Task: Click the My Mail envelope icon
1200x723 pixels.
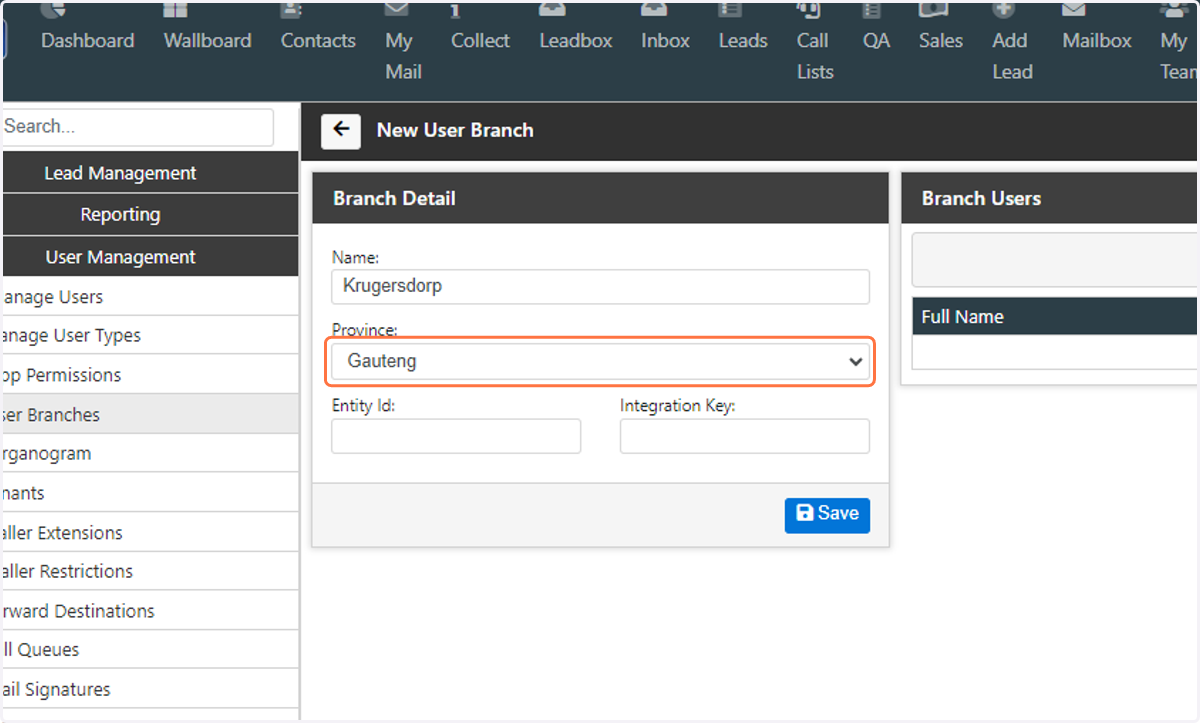Action: point(396,10)
